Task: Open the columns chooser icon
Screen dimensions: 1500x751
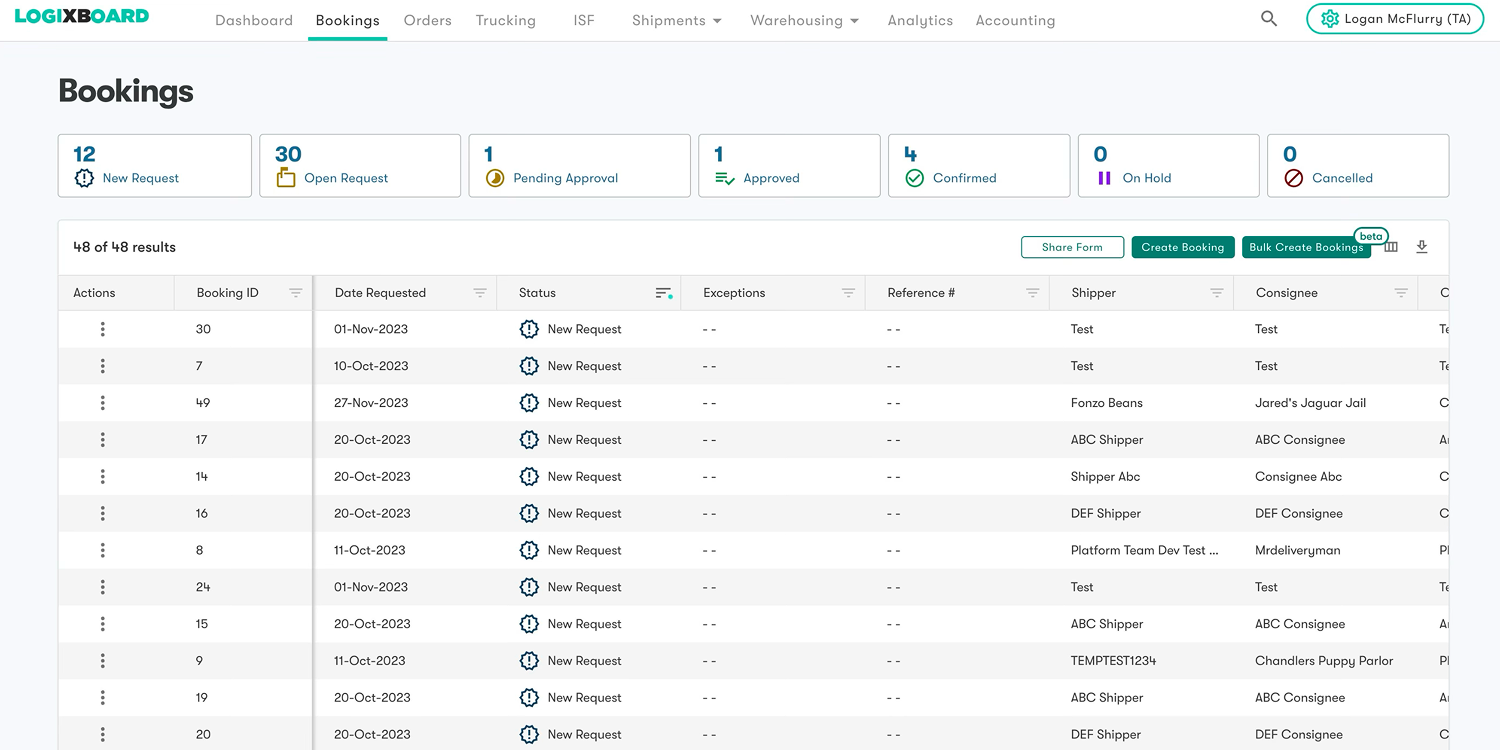Action: pyautogui.click(x=1391, y=247)
